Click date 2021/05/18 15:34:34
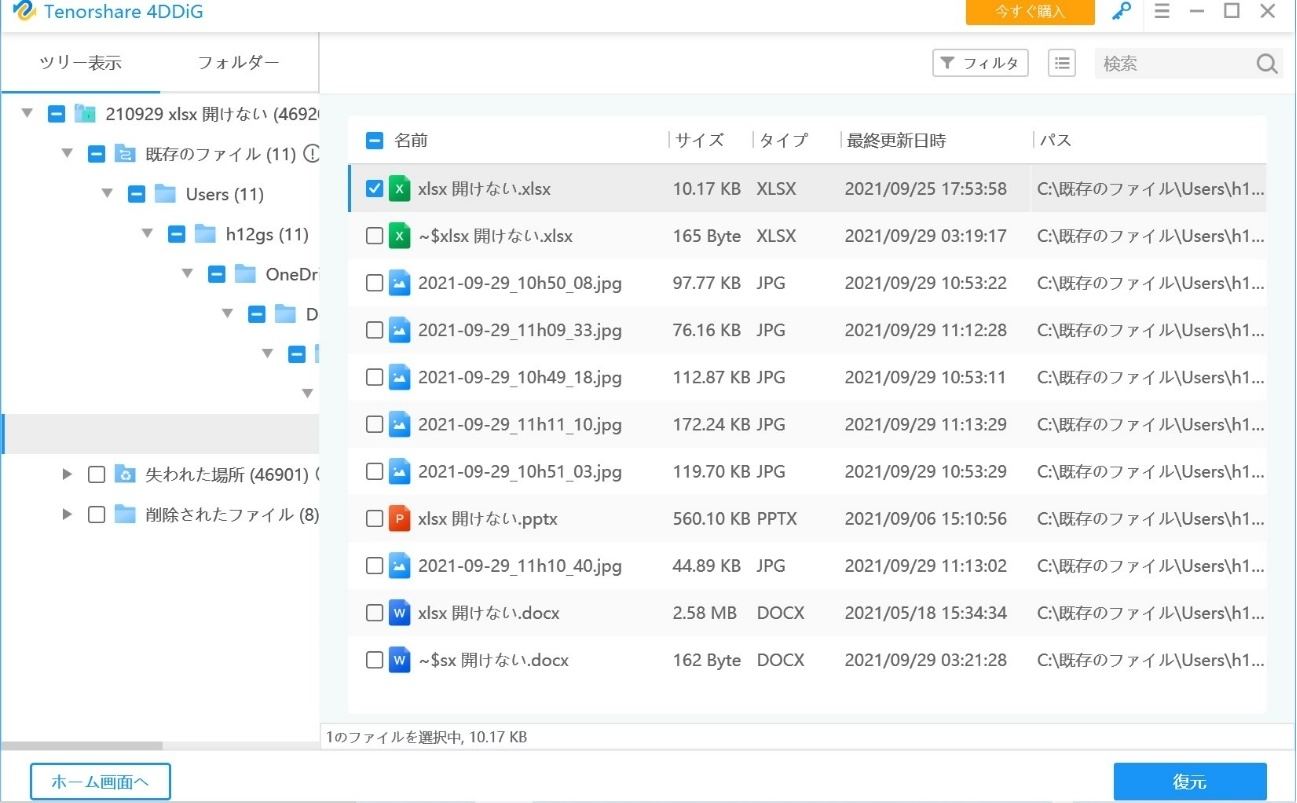This screenshot has height=803, width=1297. click(926, 613)
